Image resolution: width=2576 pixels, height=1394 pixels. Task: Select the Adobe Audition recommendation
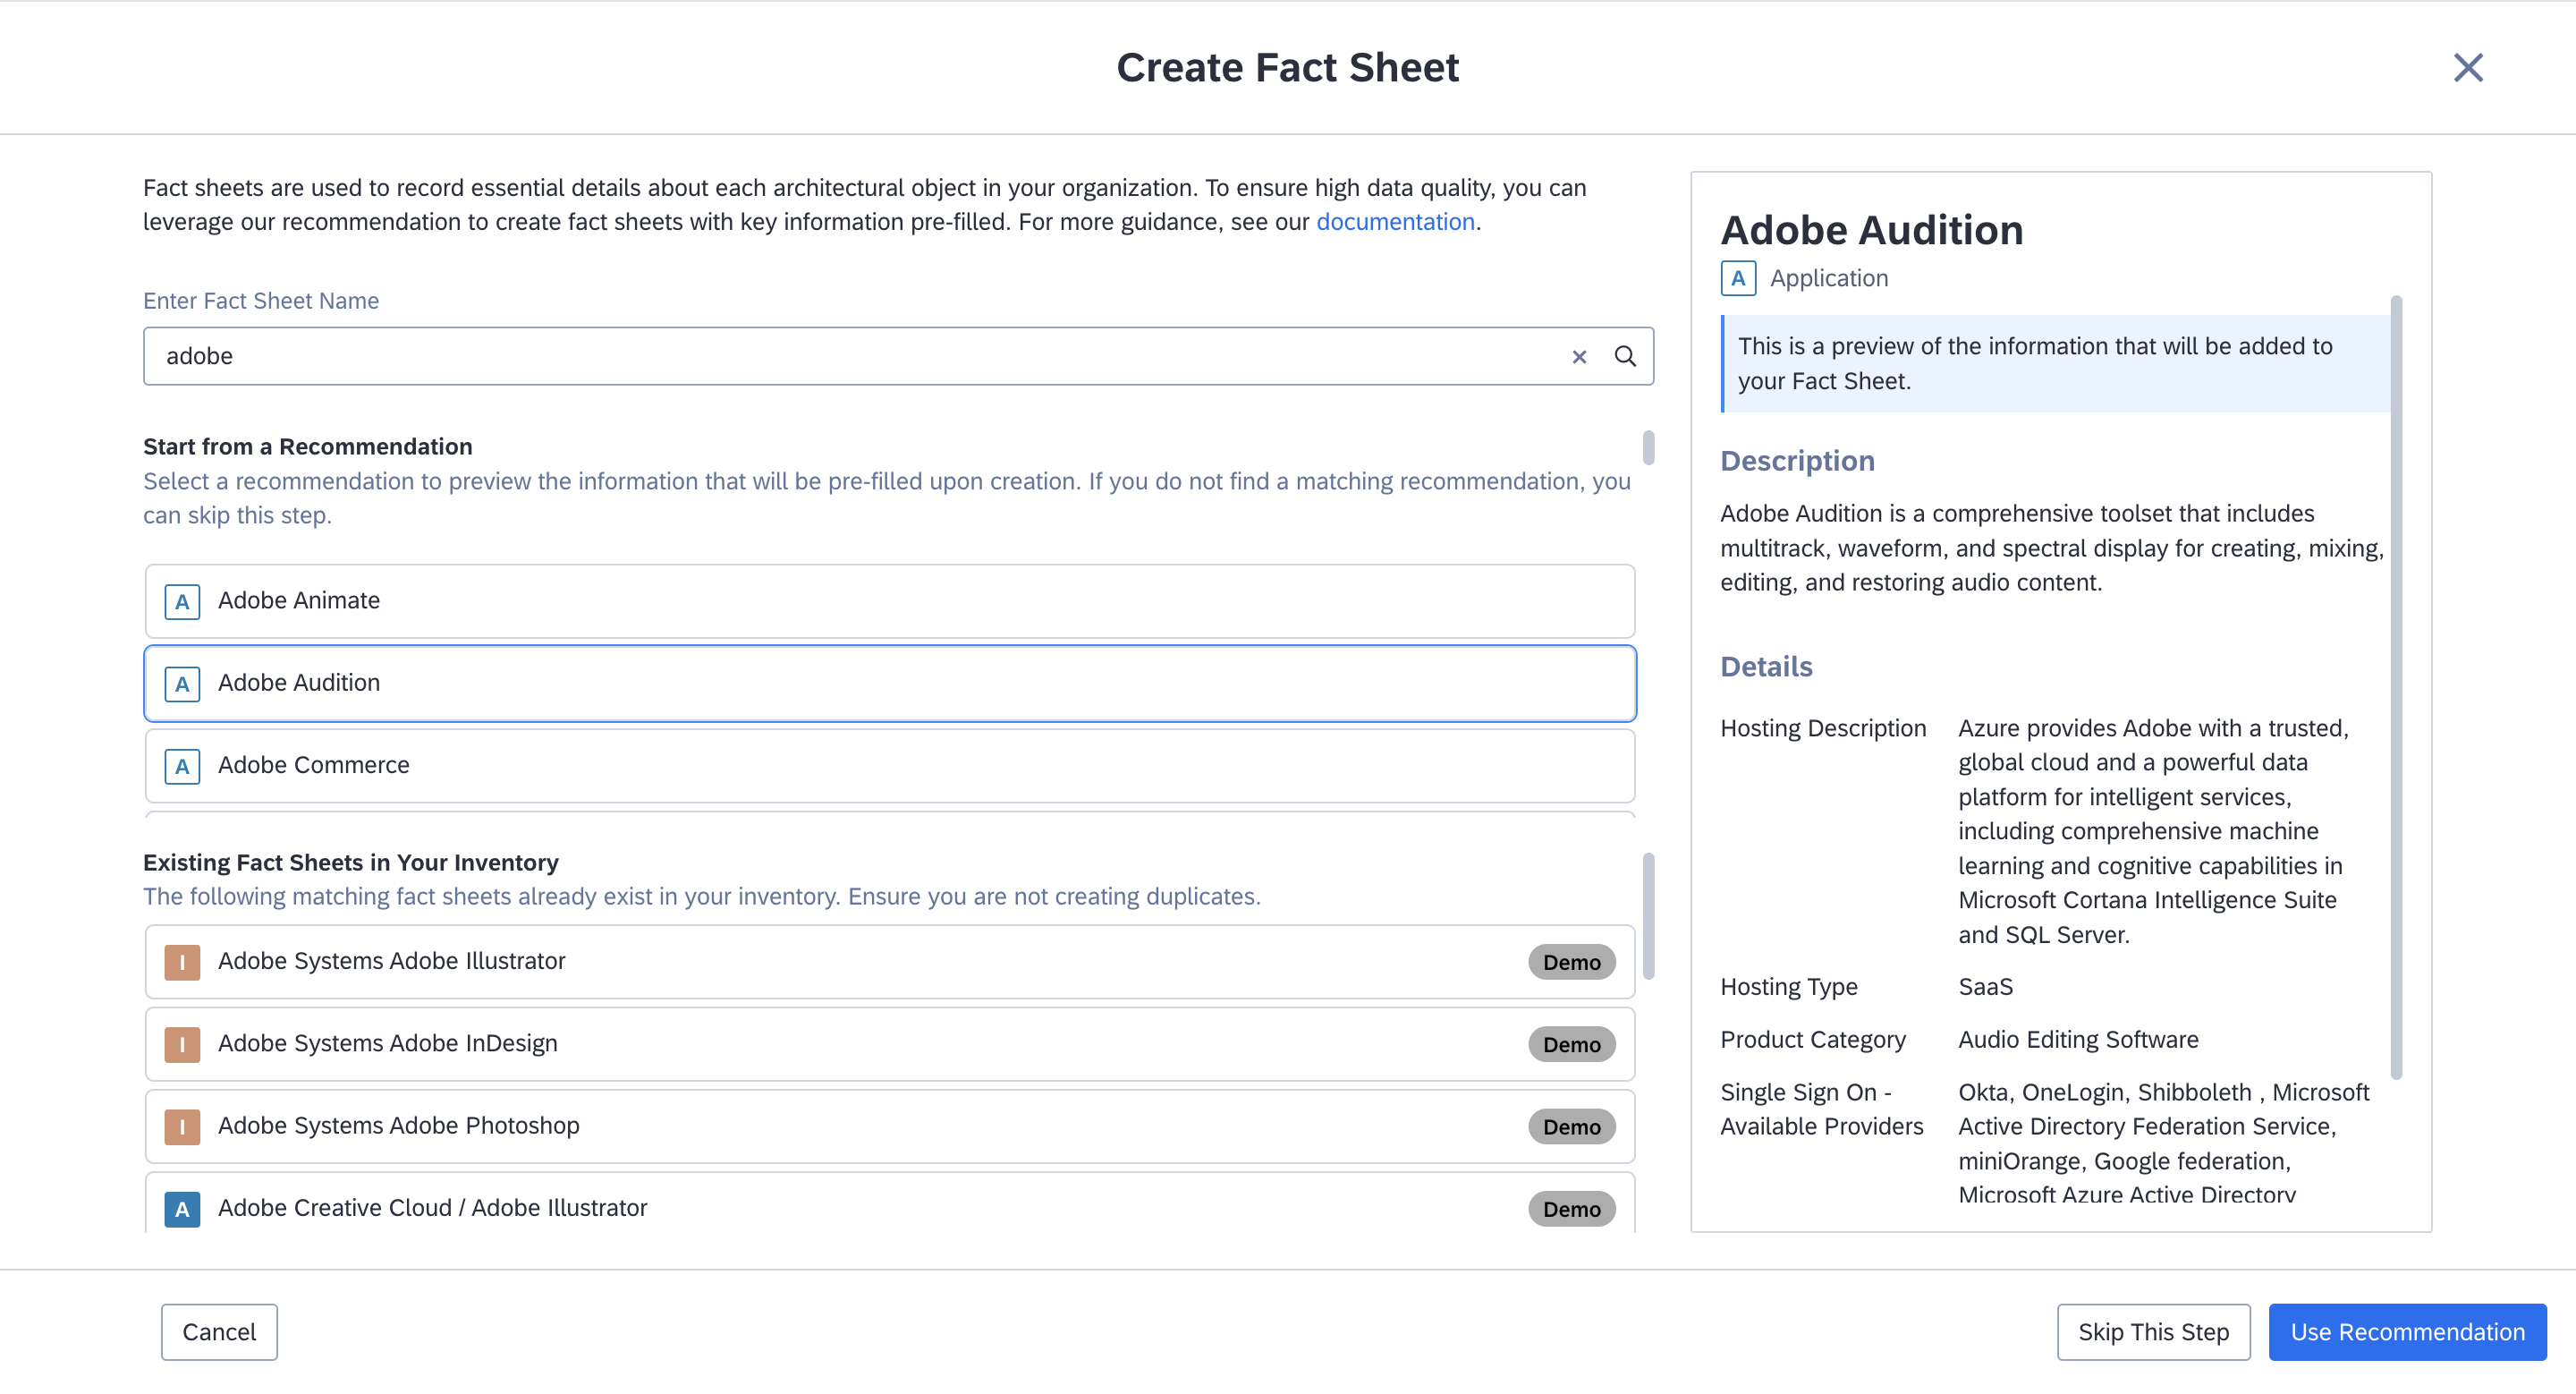(890, 683)
